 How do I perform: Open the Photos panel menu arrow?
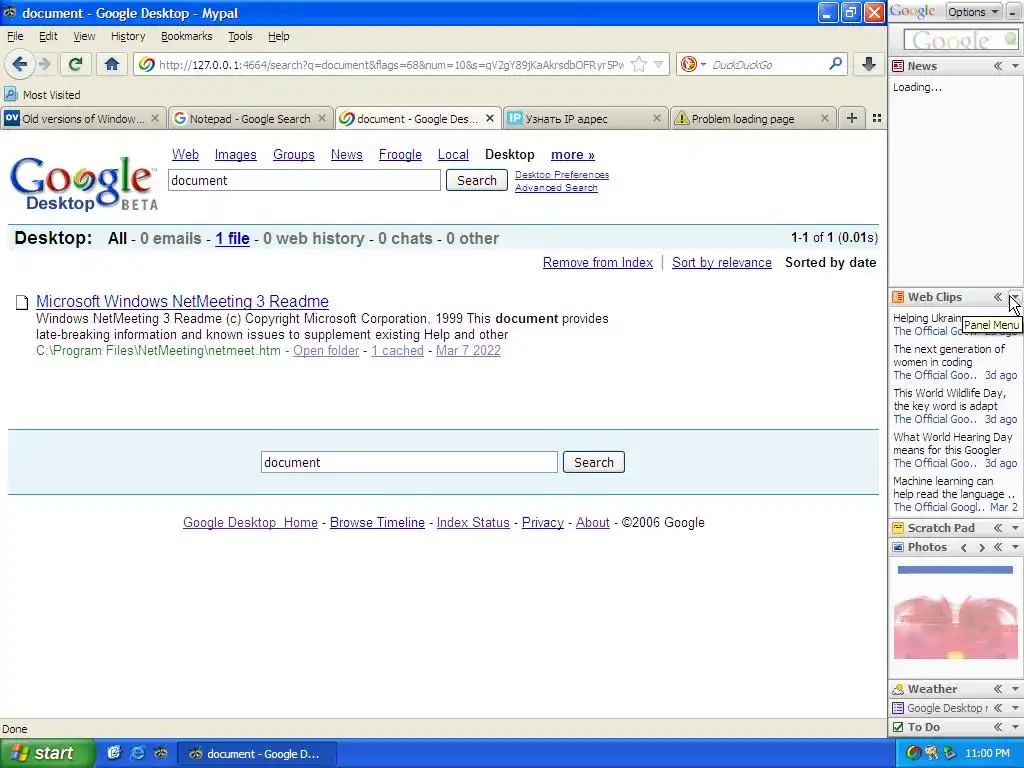coord(1015,547)
